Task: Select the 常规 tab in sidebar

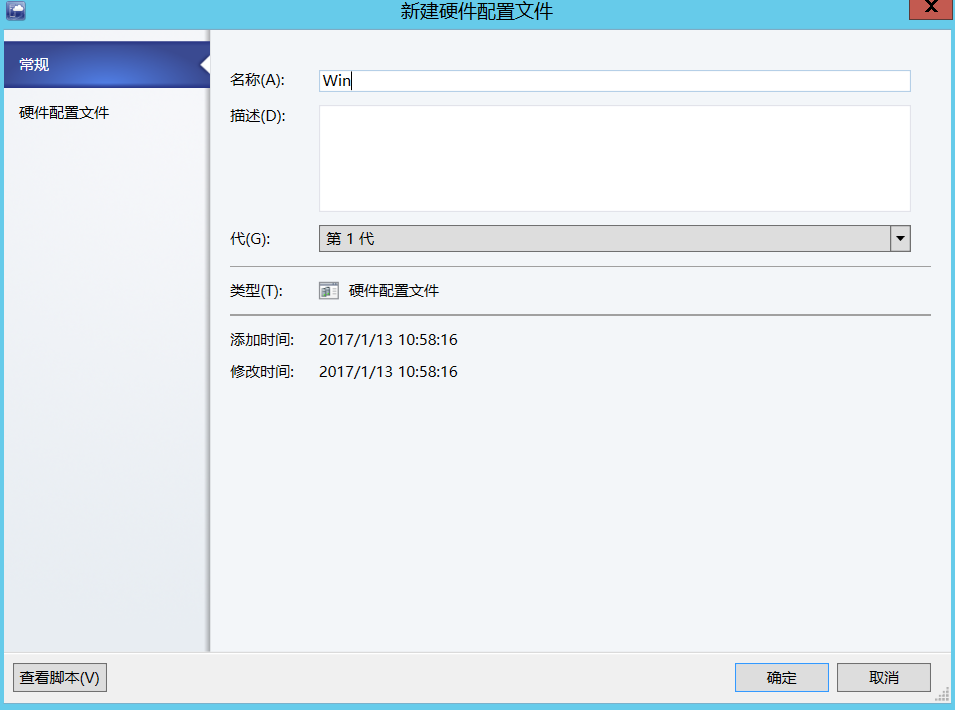Action: 107,65
